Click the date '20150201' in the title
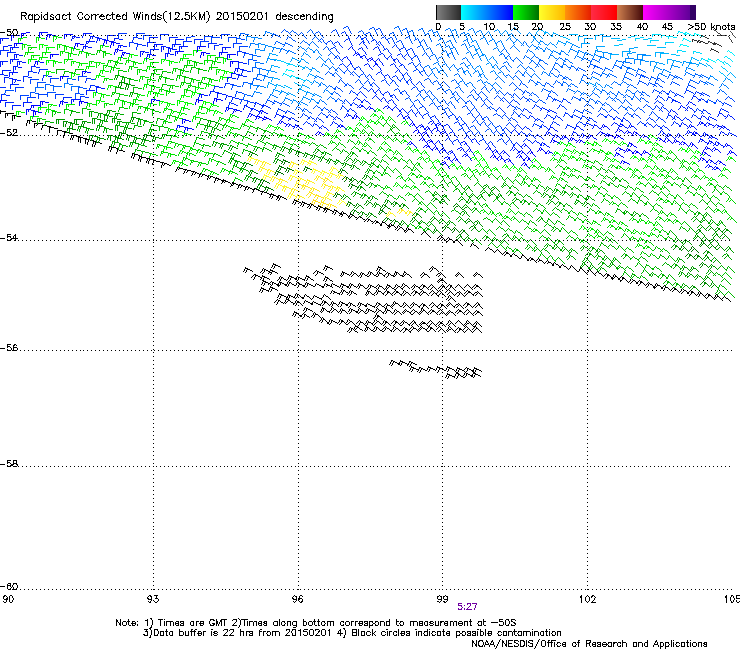Viewport: 740px width, 650px height. pyautogui.click(x=242, y=17)
